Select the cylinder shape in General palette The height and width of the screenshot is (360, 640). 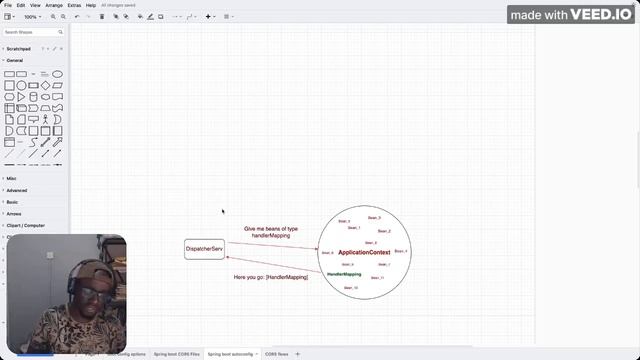pos(33,97)
